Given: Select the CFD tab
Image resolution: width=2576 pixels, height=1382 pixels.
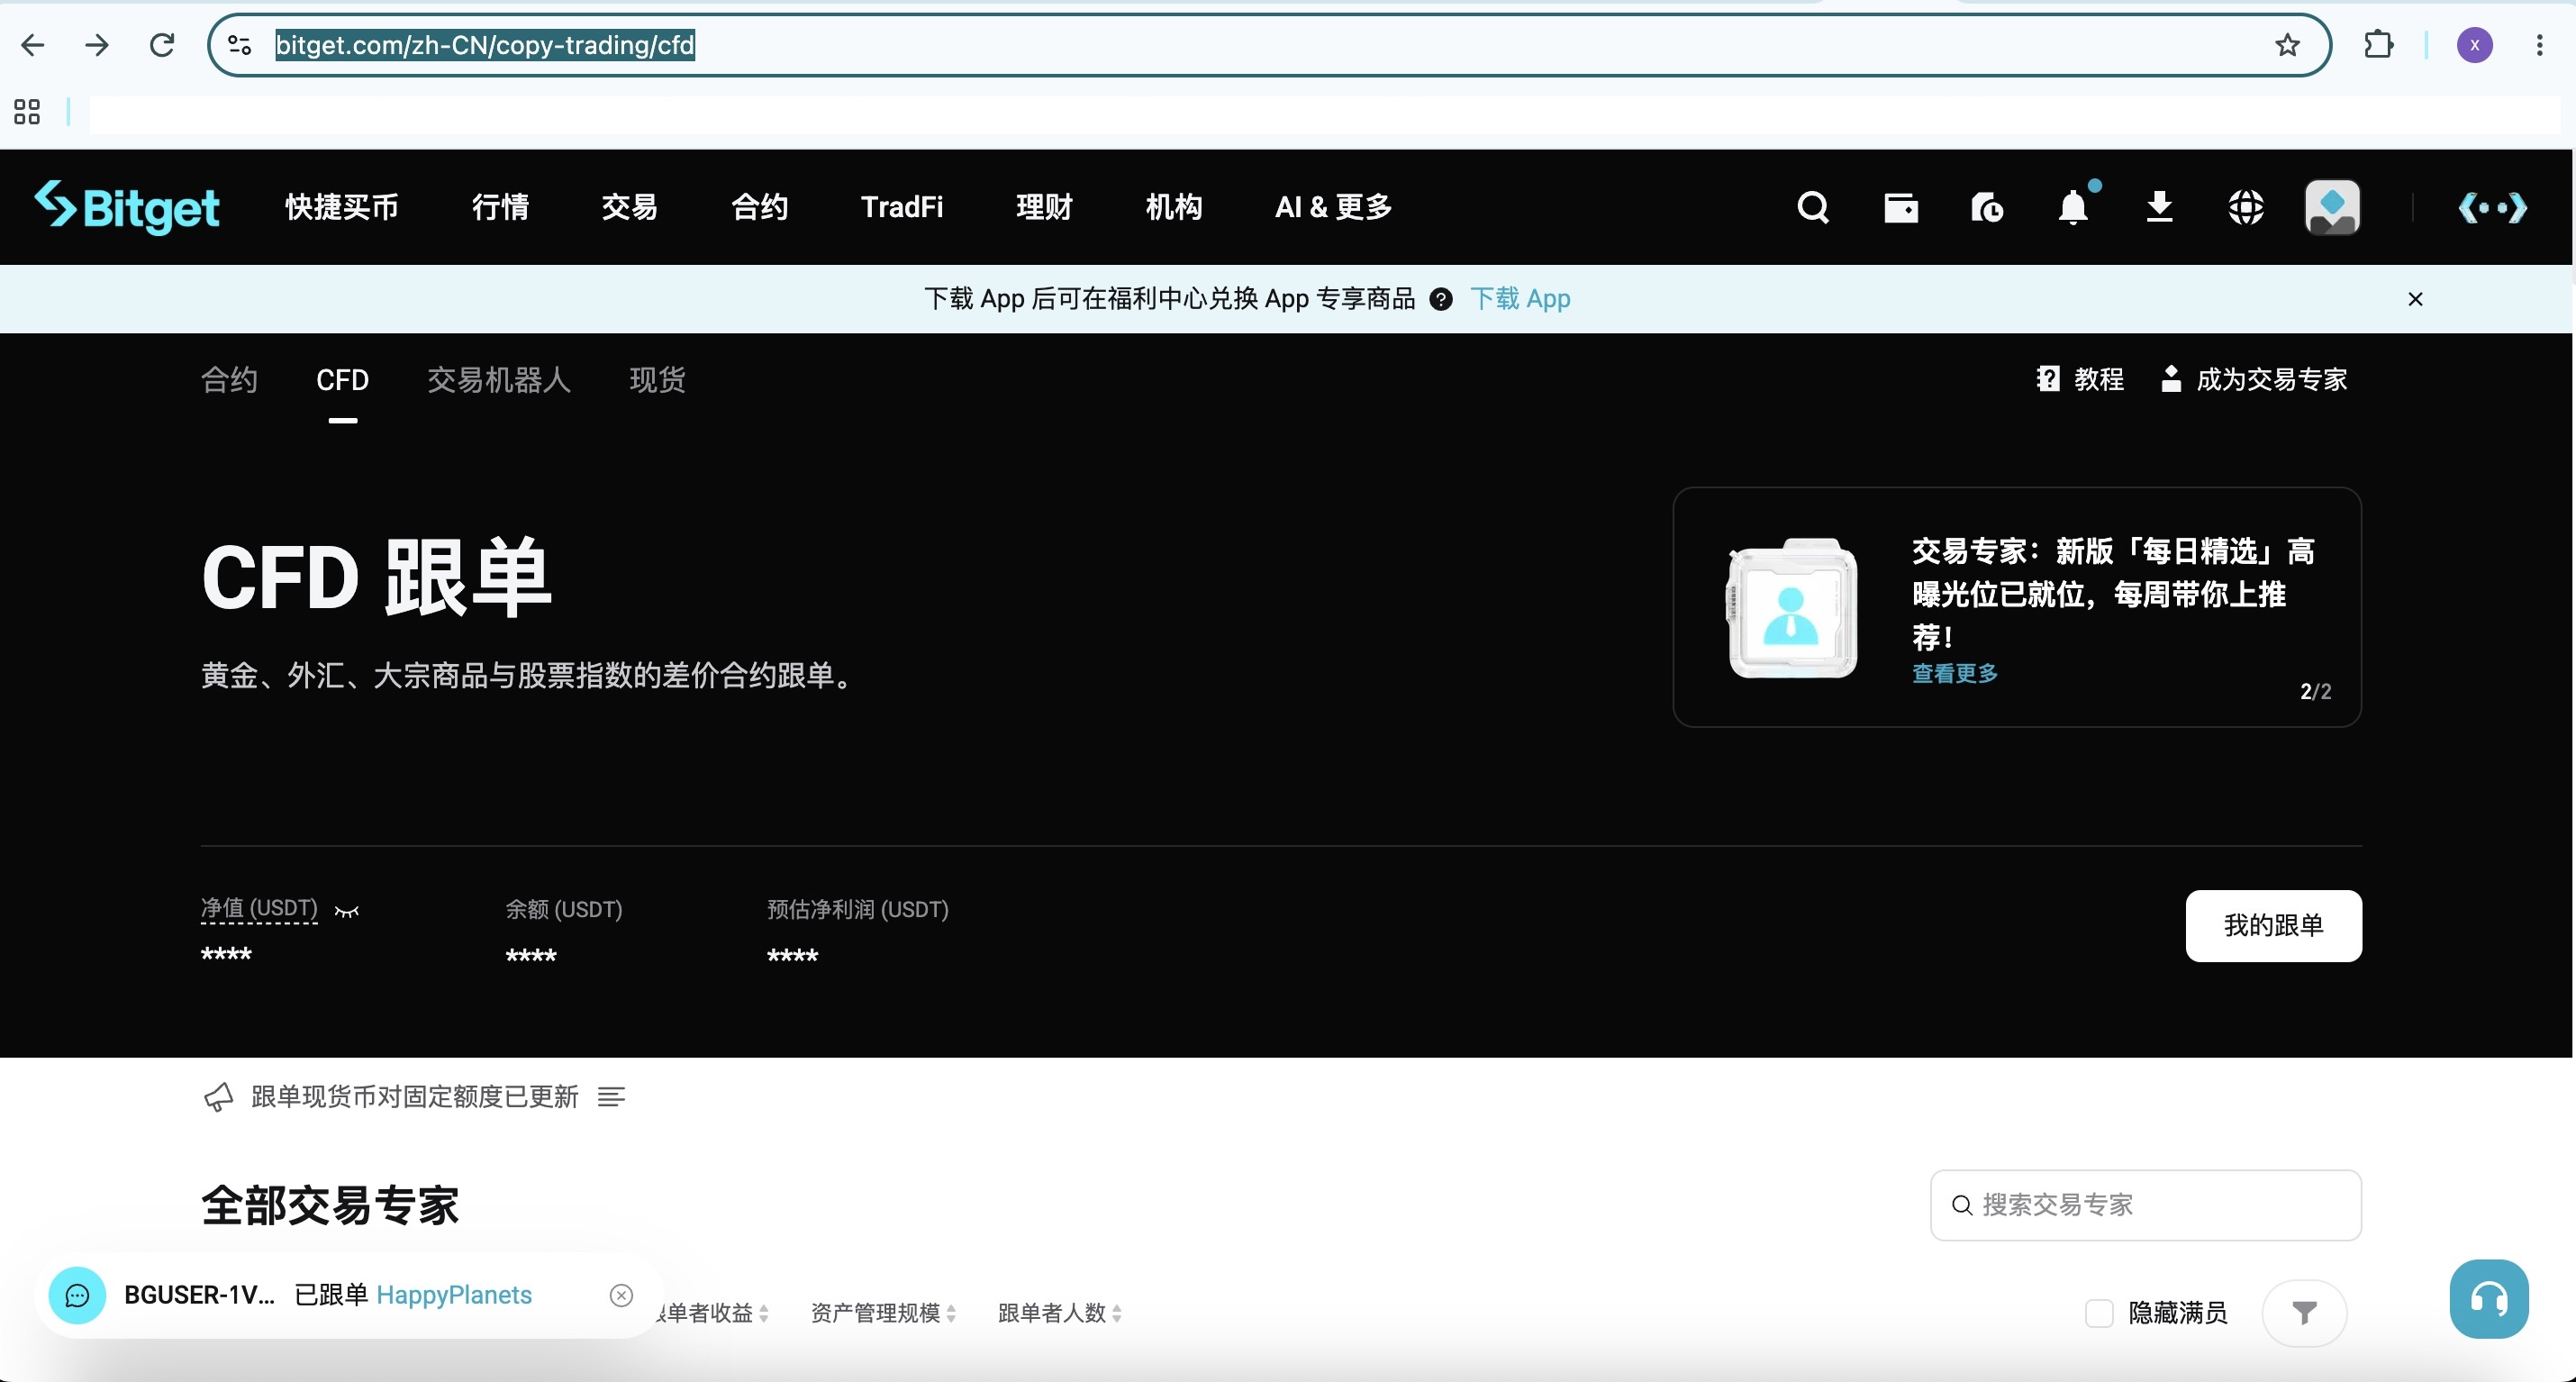Looking at the screenshot, I should coord(342,380).
